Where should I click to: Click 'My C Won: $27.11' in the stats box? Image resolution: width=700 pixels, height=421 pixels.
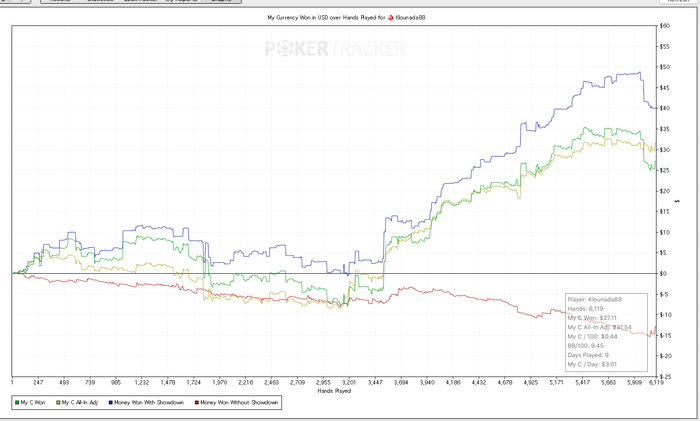click(592, 318)
